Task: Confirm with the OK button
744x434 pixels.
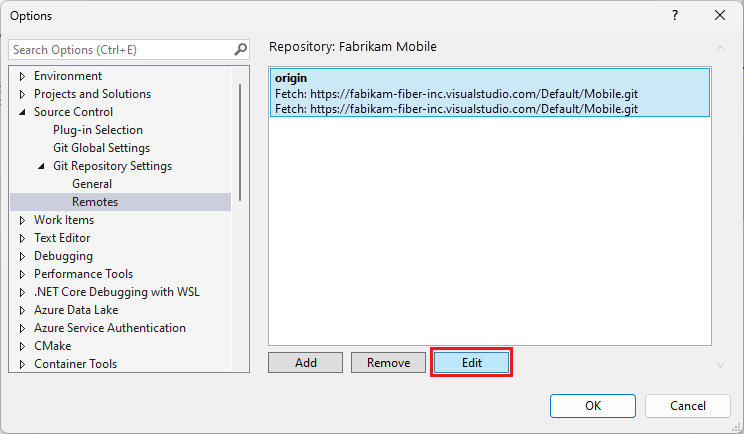Action: [593, 405]
